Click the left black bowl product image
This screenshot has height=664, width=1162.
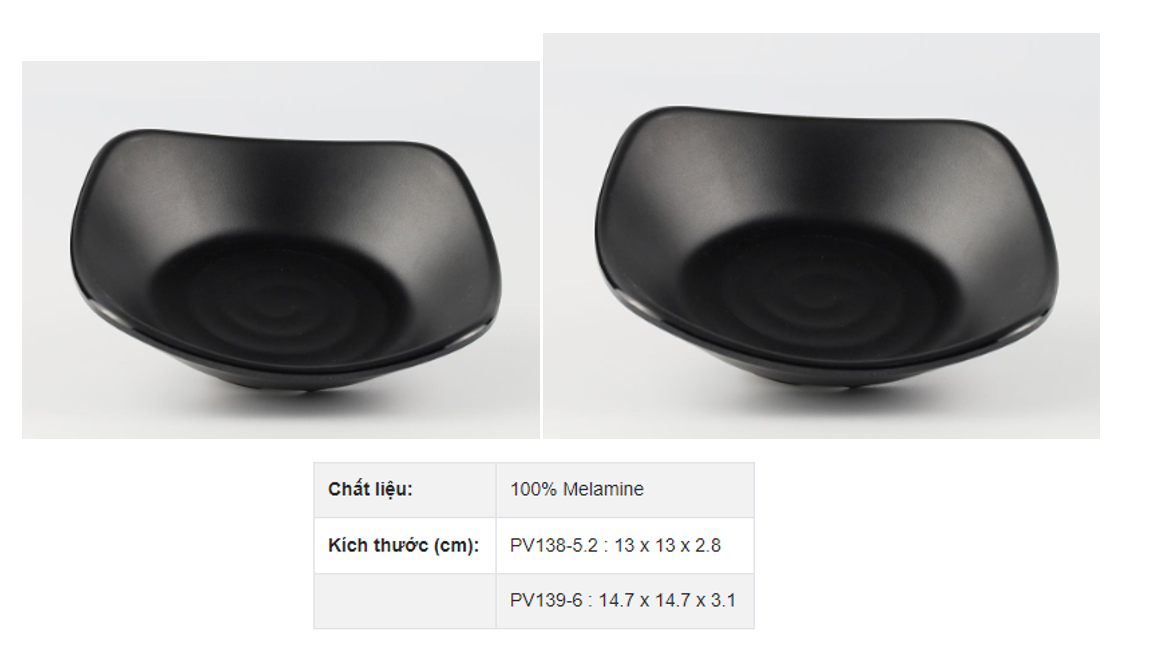(x=281, y=250)
